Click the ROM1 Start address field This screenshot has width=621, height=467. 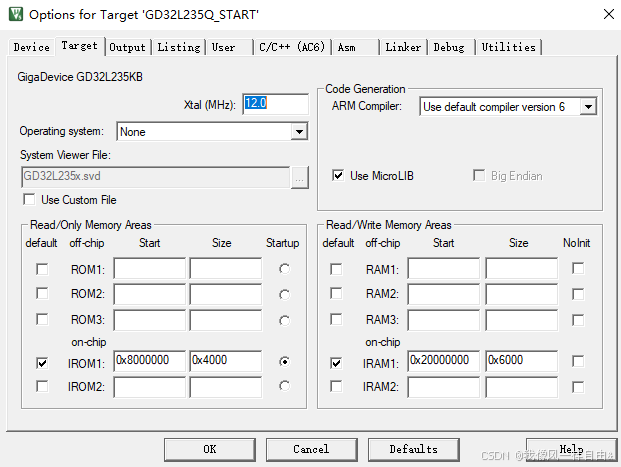[x=150, y=269]
